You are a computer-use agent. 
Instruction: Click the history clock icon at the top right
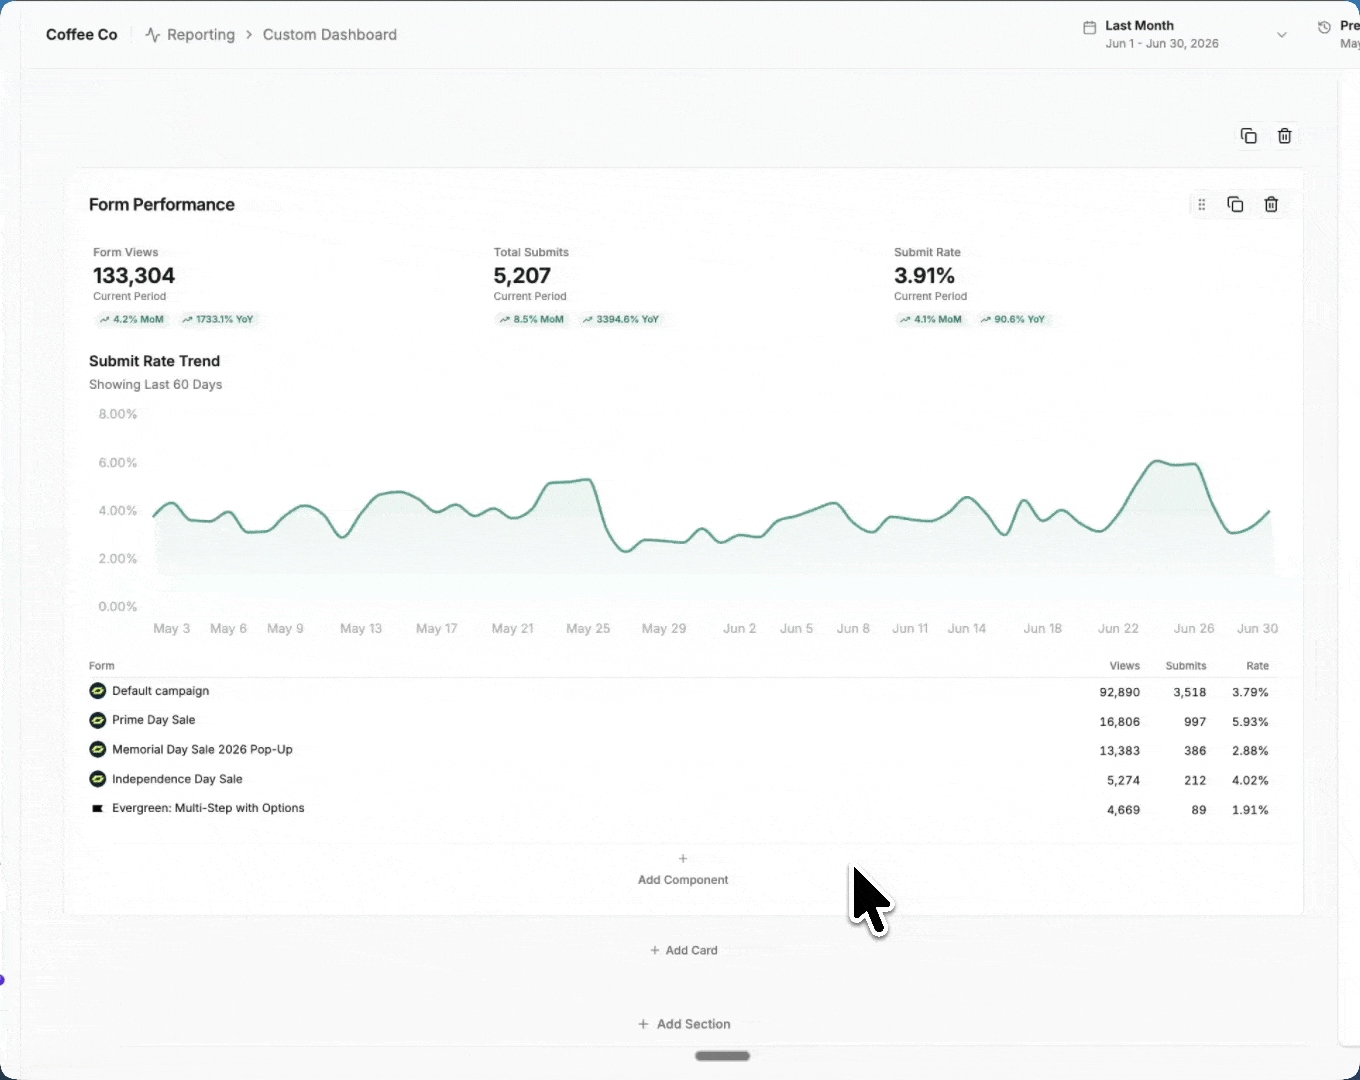tap(1324, 27)
